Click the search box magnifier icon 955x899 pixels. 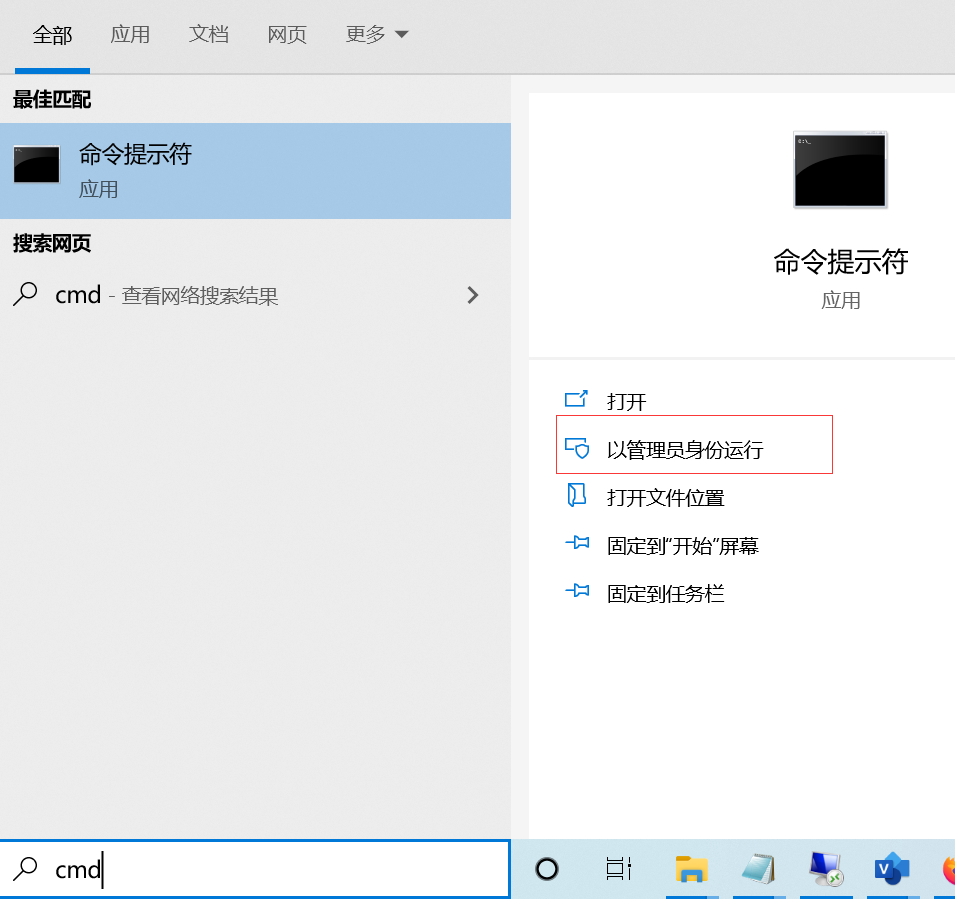coord(25,869)
